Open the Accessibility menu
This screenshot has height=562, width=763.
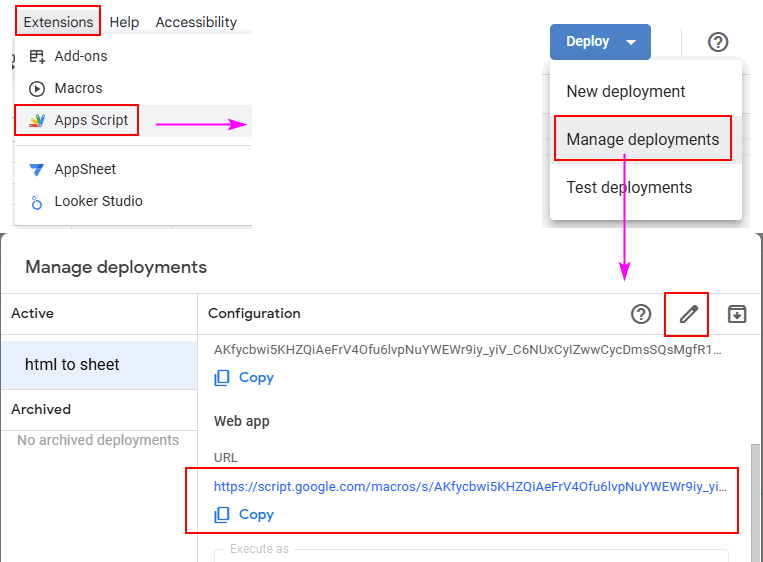click(x=196, y=22)
